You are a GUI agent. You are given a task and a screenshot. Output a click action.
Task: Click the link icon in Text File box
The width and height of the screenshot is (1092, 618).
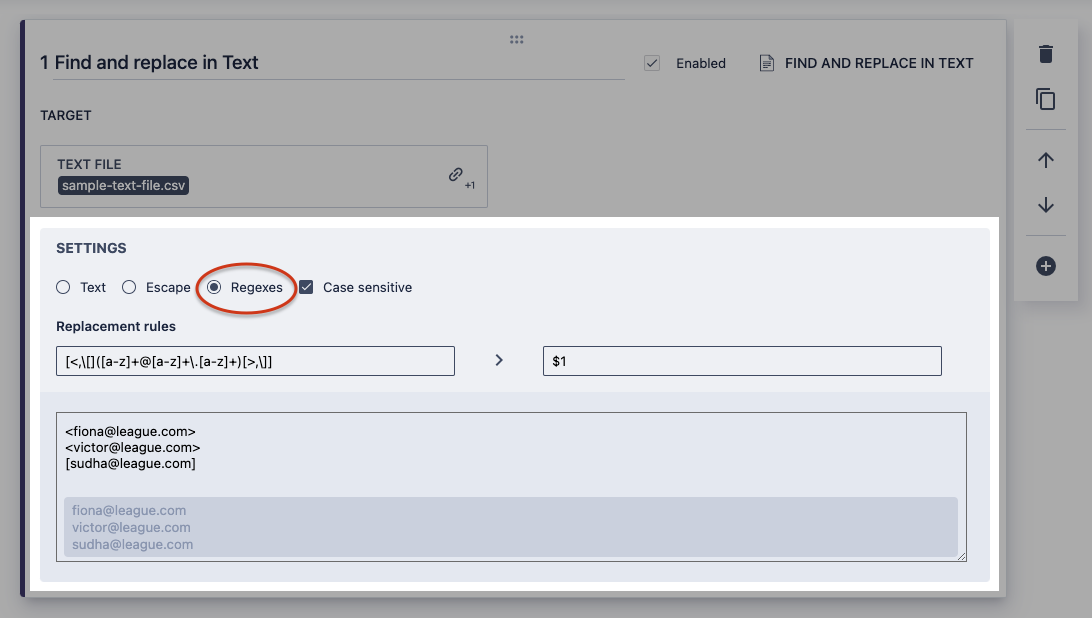pos(456,175)
